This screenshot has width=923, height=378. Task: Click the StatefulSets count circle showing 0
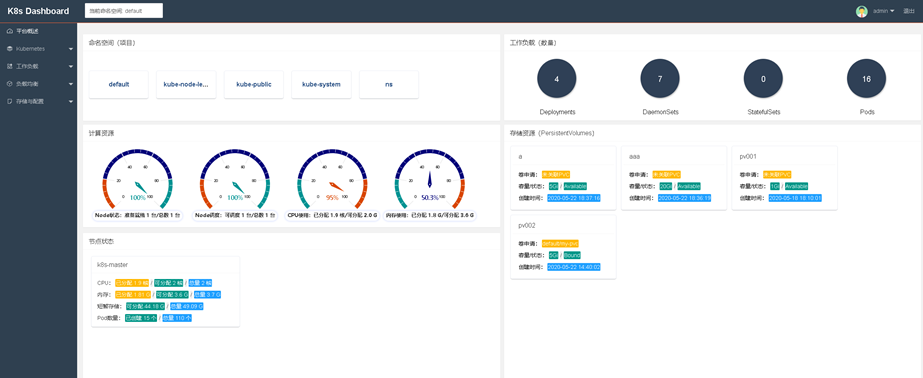point(763,79)
